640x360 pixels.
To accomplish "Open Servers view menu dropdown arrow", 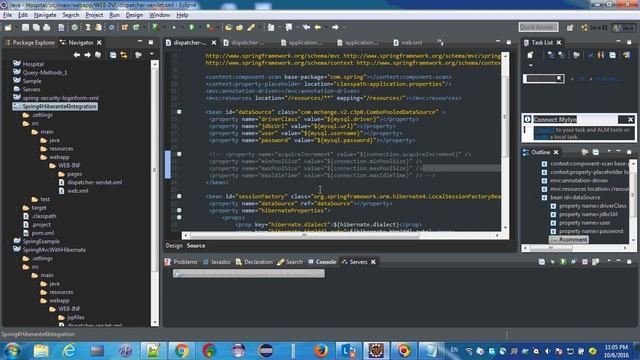I will [609, 261].
